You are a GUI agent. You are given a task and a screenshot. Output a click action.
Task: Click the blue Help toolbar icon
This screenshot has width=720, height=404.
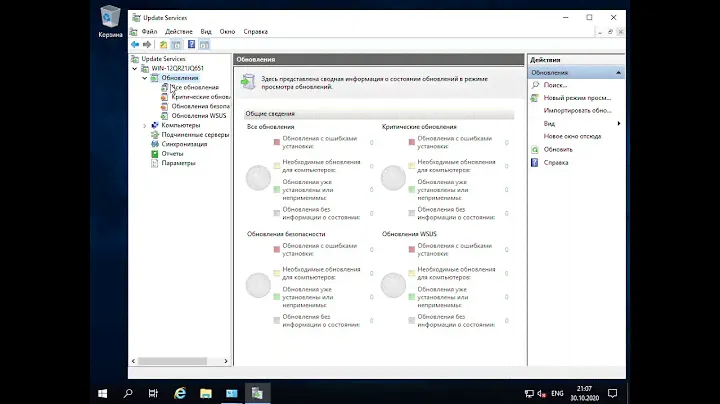tap(192, 45)
